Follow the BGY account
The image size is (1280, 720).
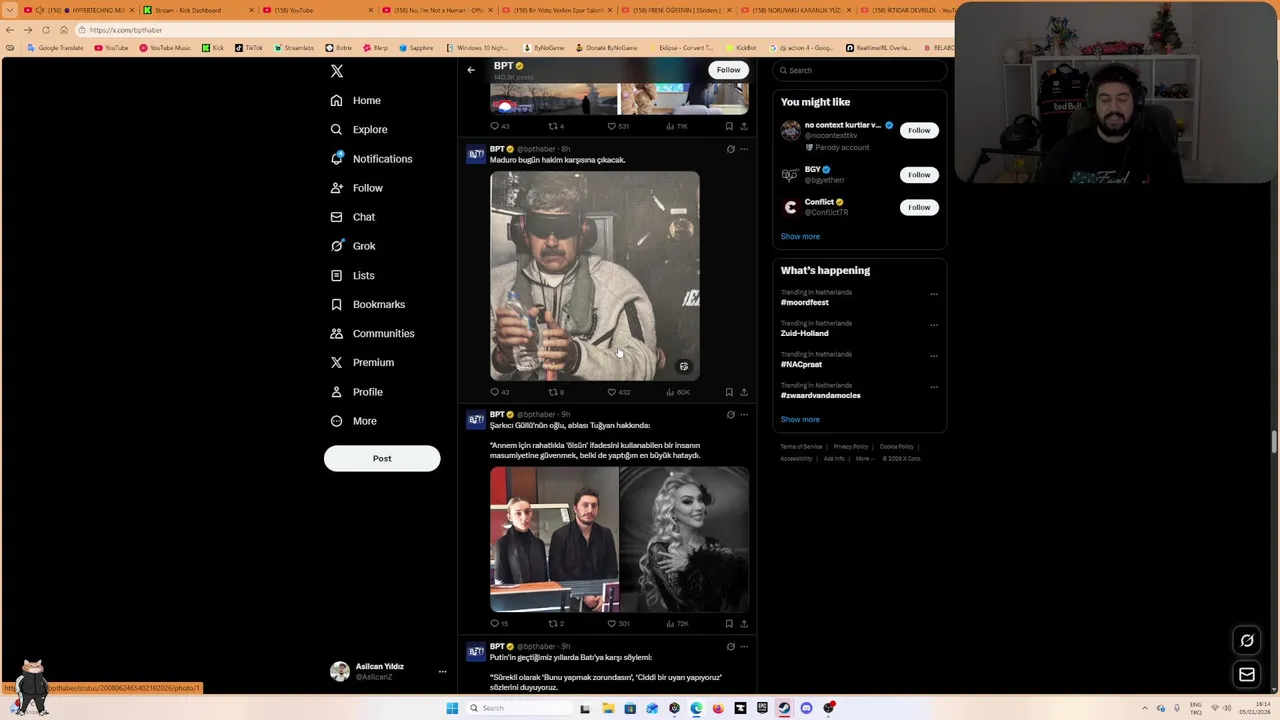click(x=919, y=175)
